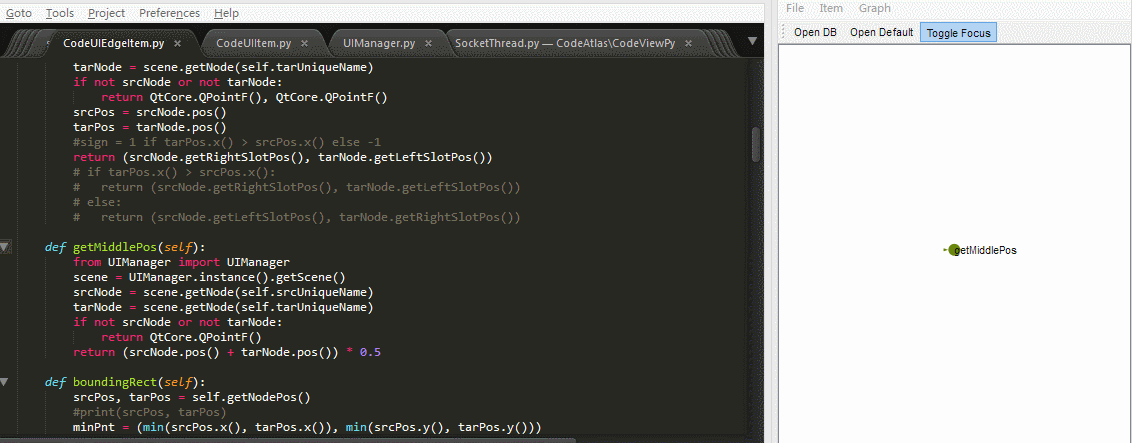The width and height of the screenshot is (1132, 443).
Task: Close the UIManager.py tab
Action: 428,43
